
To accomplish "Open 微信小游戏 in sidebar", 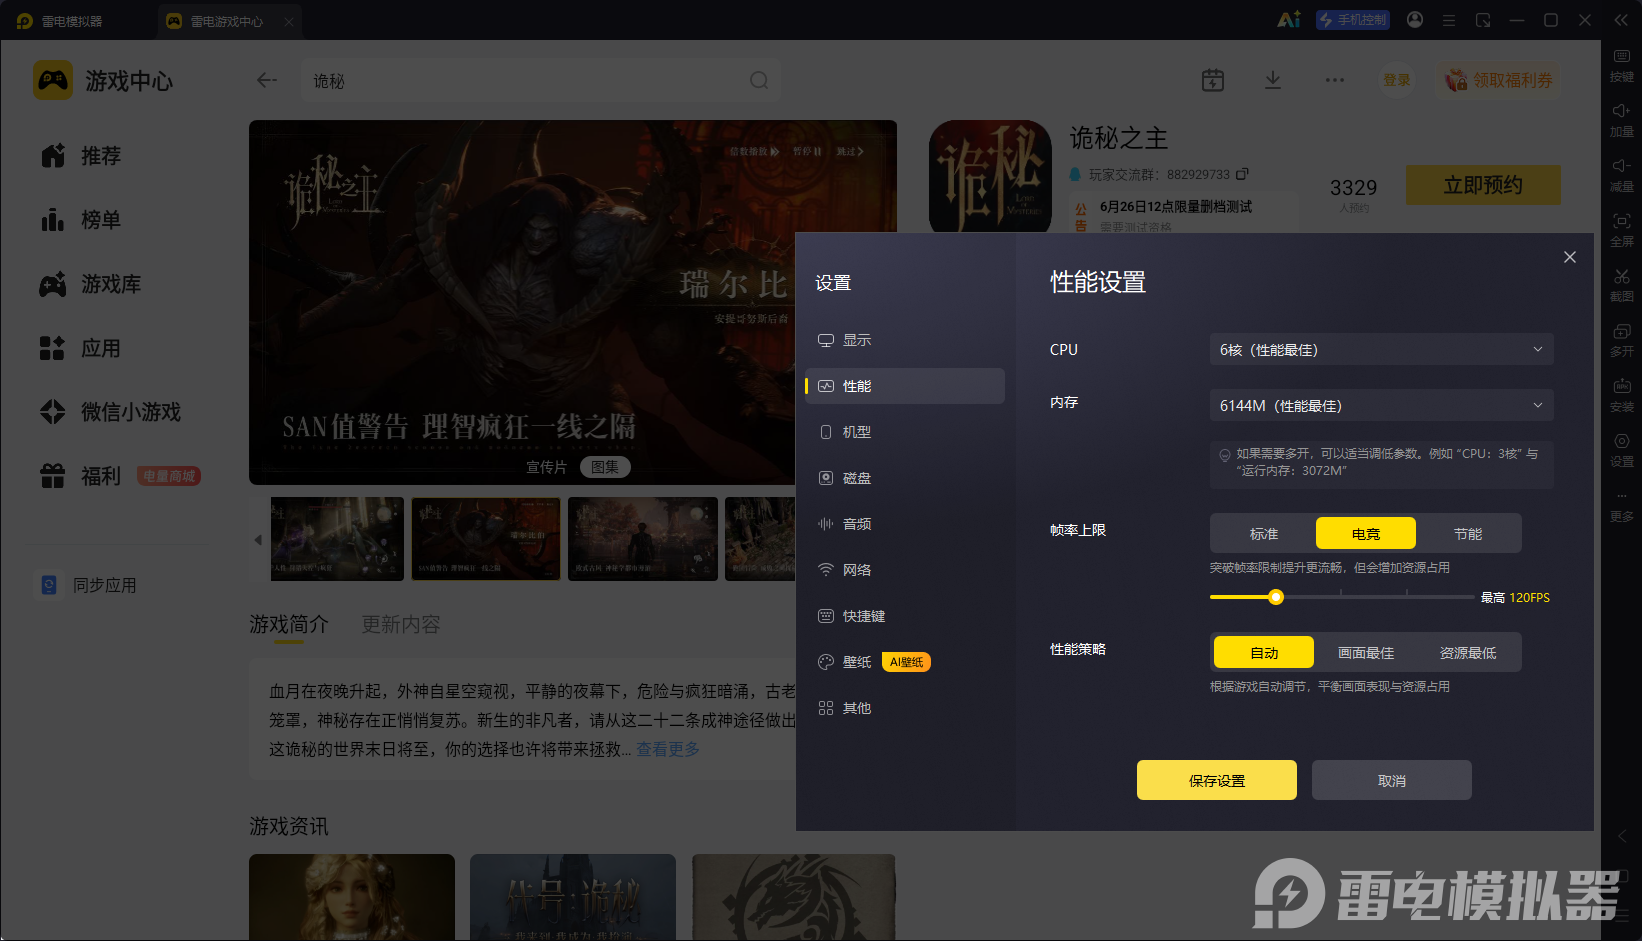I will pos(110,412).
